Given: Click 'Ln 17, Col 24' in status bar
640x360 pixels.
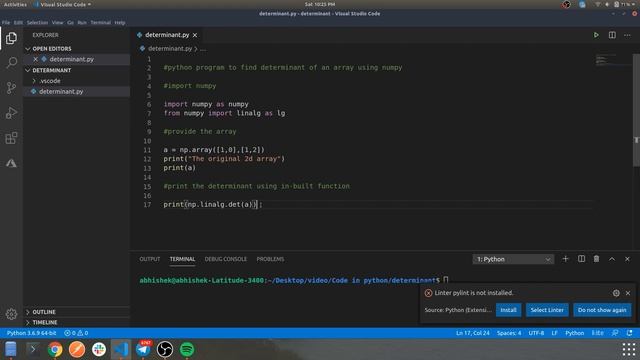Looking at the screenshot, I should pyautogui.click(x=473, y=333).
